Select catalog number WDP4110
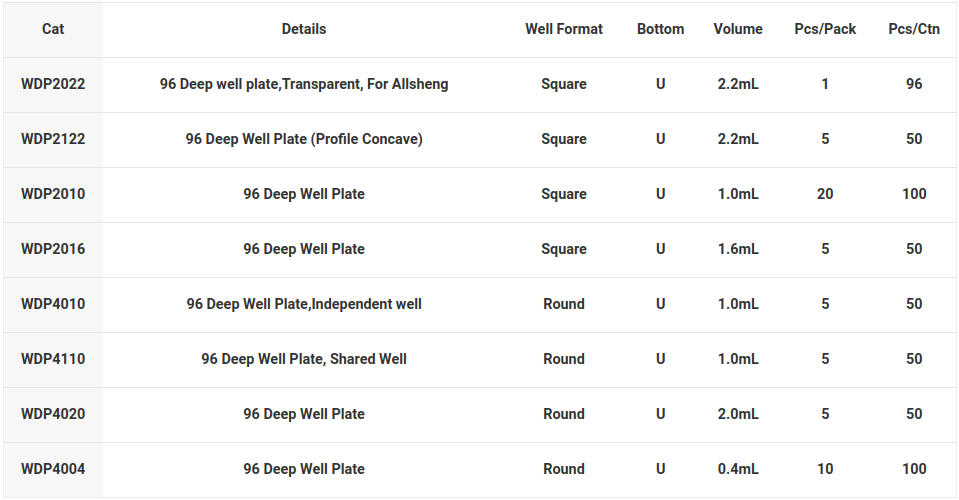This screenshot has height=500, width=959. point(53,359)
